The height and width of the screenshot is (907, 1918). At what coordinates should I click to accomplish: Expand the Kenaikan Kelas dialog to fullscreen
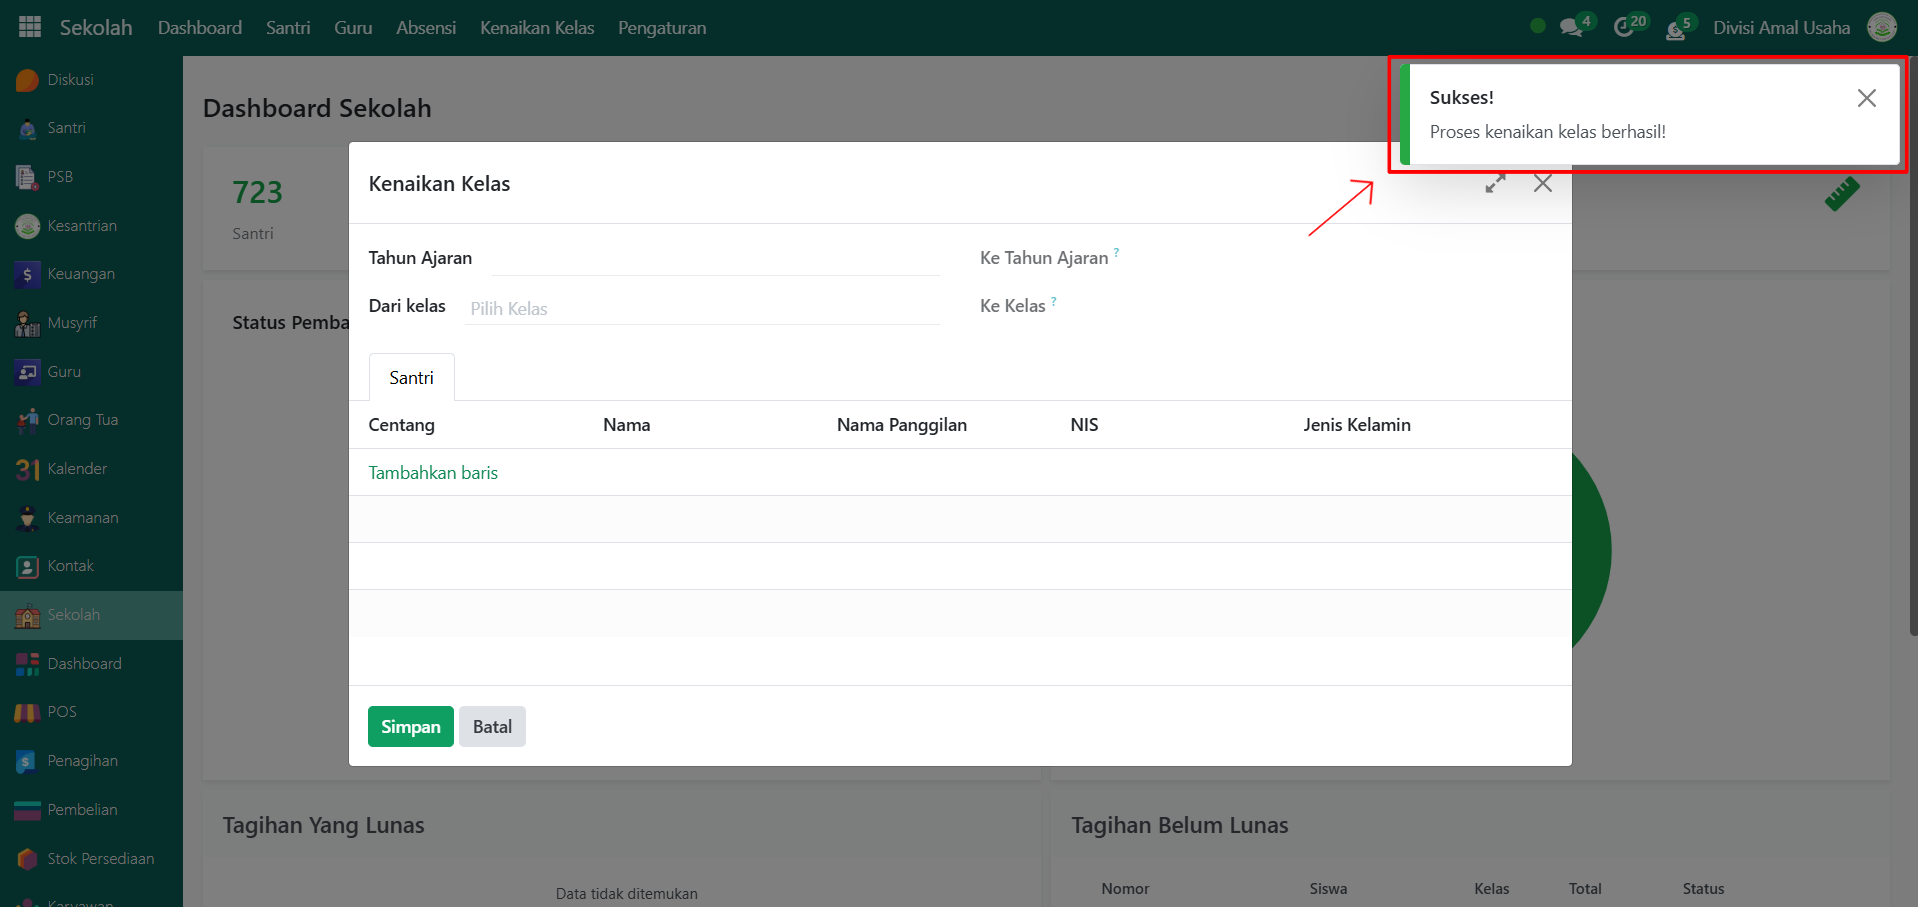tap(1495, 184)
